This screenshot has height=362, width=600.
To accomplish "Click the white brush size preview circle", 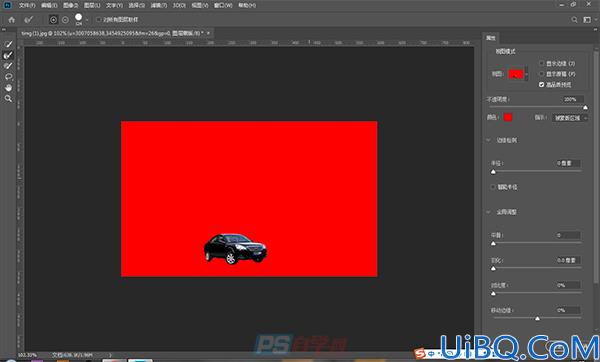I will point(78,18).
